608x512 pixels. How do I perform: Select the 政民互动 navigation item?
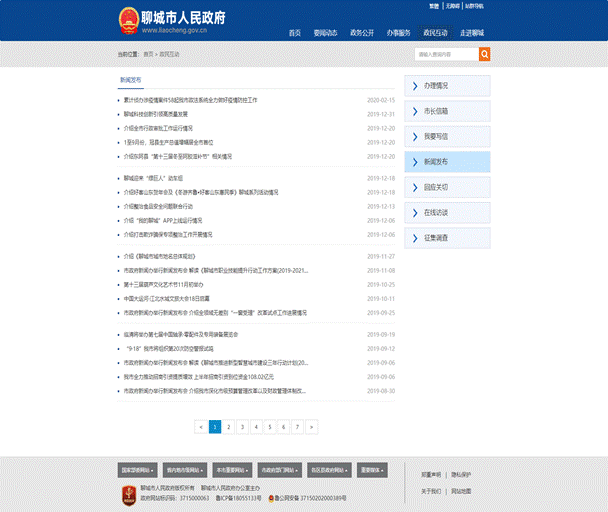(435, 33)
